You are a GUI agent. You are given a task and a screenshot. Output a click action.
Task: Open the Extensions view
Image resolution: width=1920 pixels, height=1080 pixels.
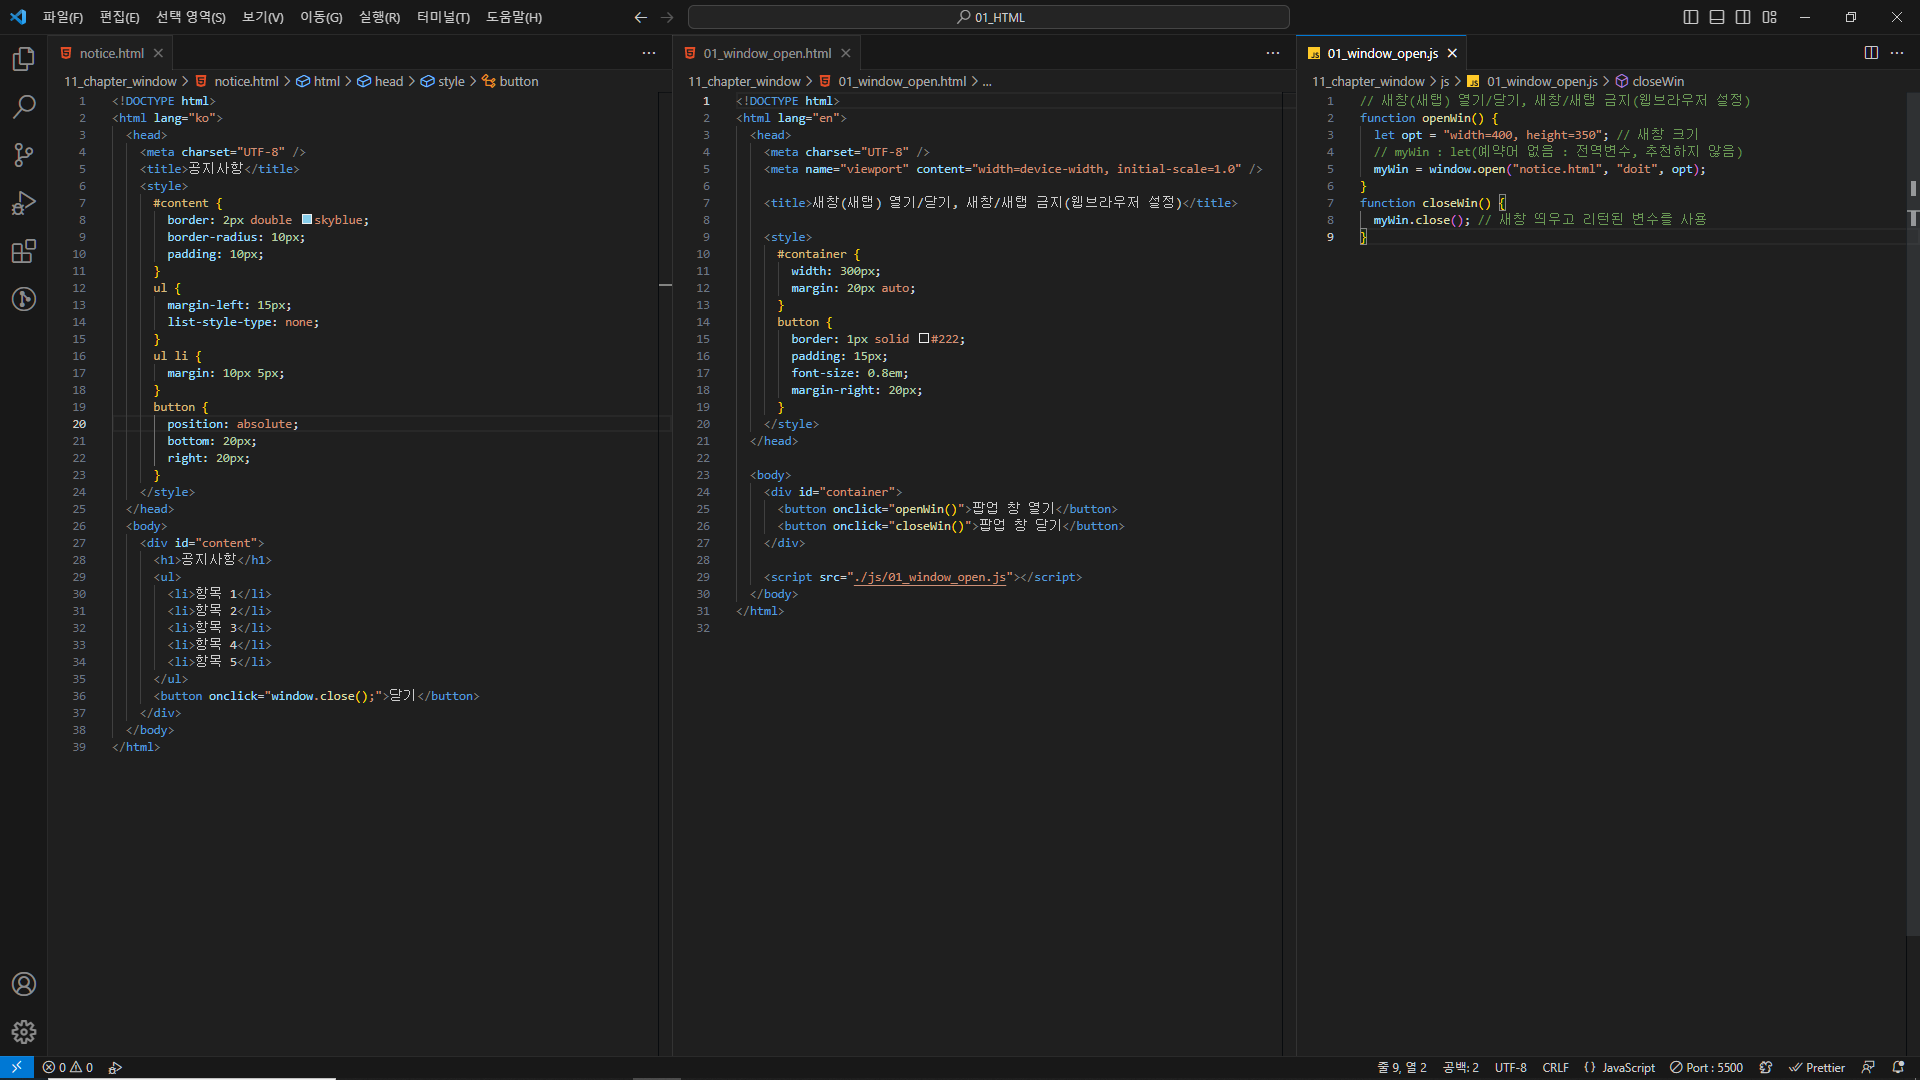pyautogui.click(x=24, y=251)
